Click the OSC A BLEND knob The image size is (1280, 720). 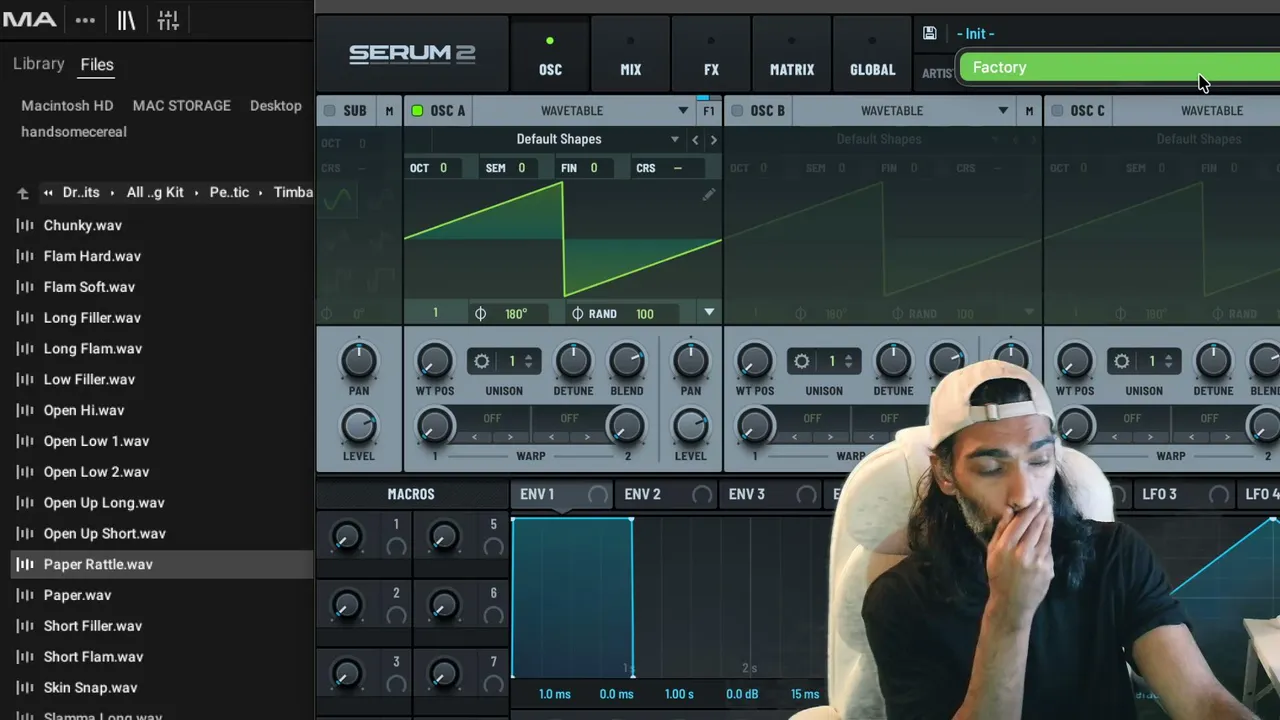coord(627,361)
